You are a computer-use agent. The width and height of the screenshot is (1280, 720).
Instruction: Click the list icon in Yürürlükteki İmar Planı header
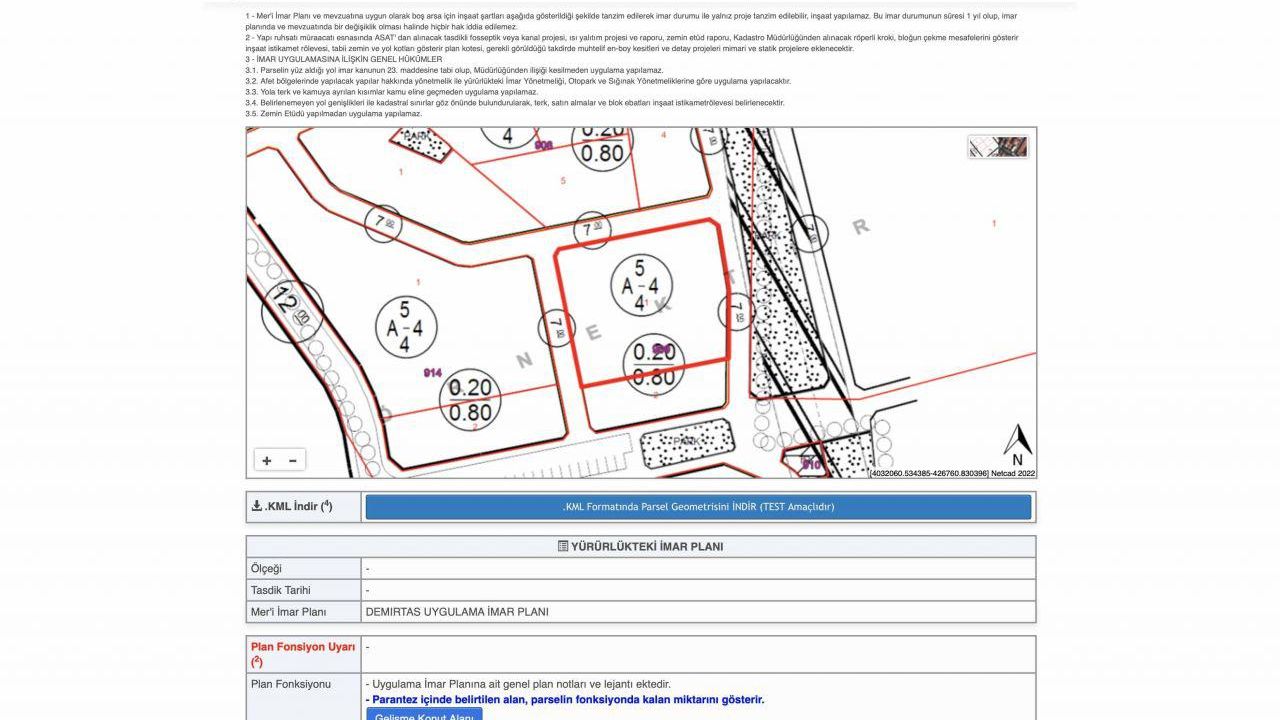click(563, 547)
